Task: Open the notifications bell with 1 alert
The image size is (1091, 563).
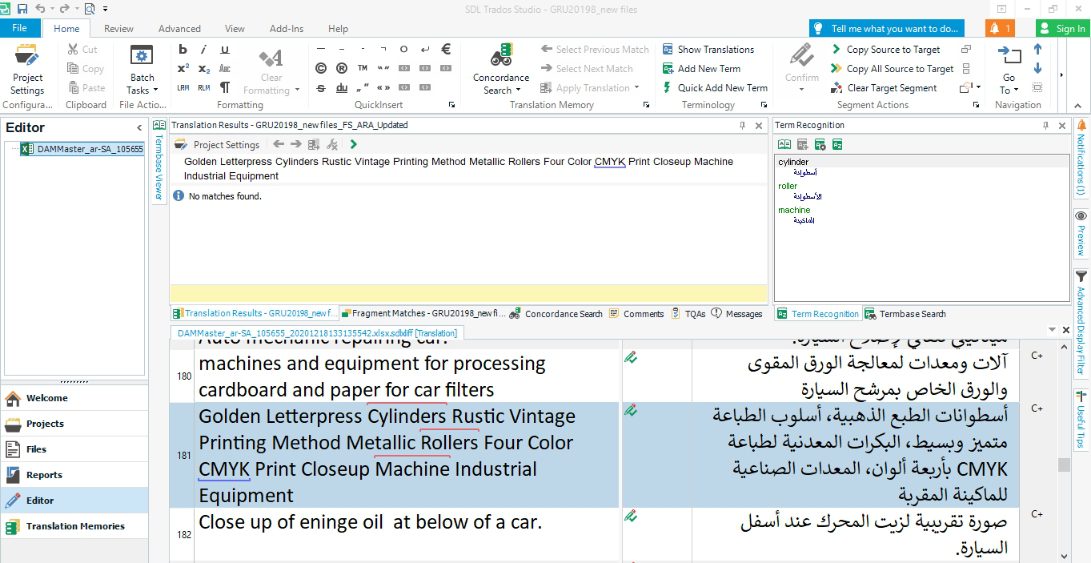Action: 999,29
